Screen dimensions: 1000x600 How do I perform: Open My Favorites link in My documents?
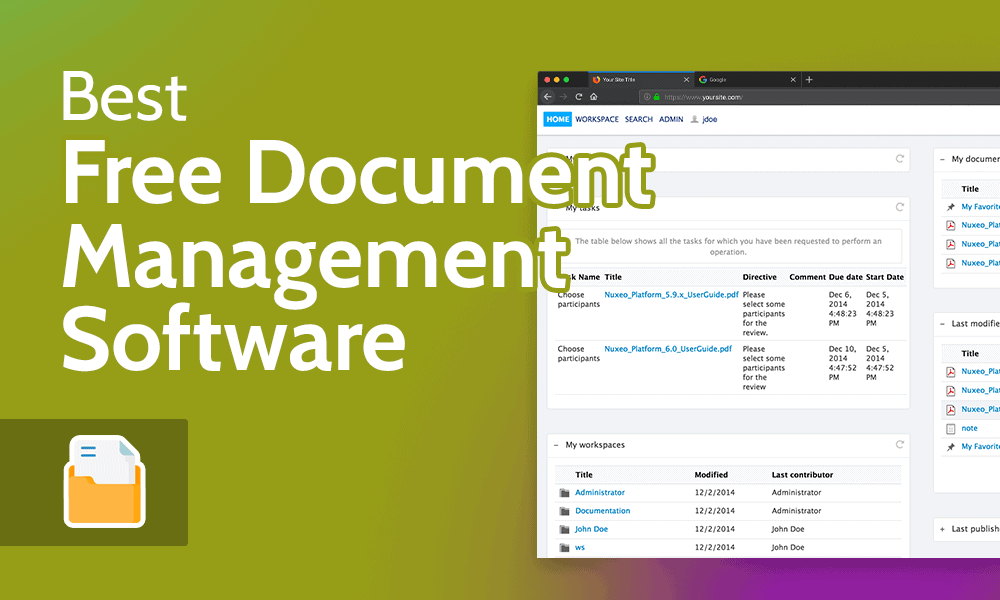coord(980,207)
